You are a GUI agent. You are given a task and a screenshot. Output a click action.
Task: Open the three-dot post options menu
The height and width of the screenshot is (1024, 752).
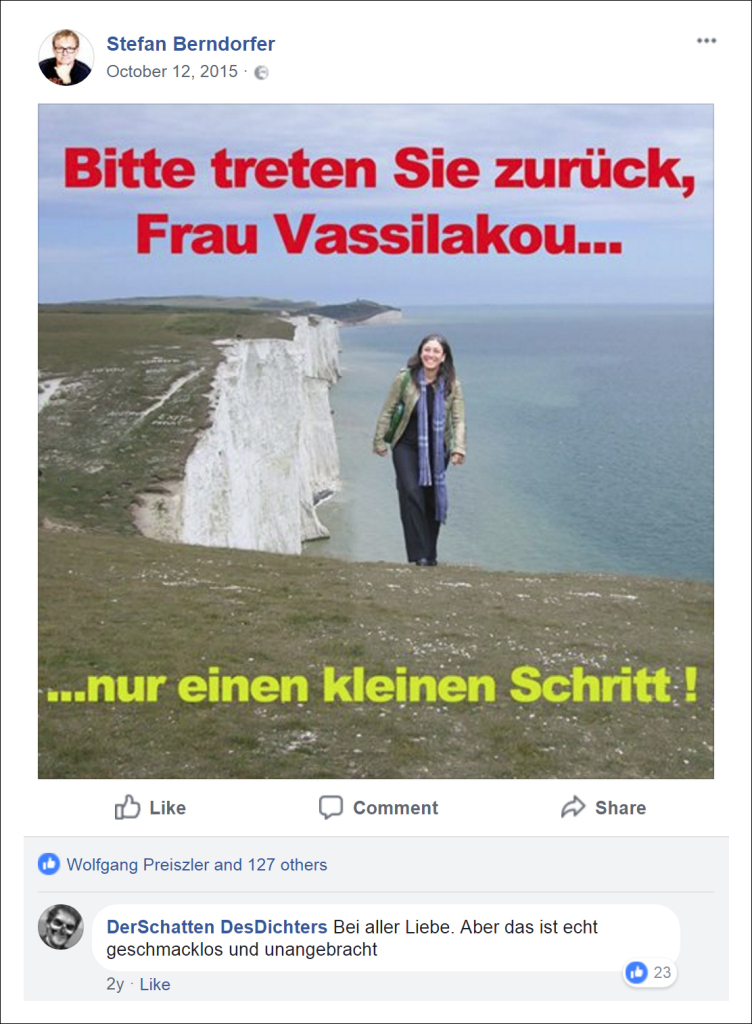[706, 40]
